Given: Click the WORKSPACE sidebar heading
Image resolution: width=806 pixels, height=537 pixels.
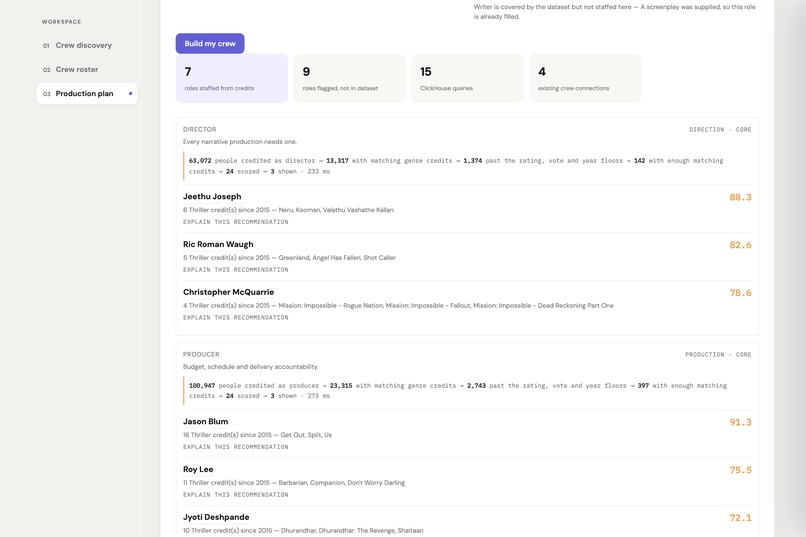Looking at the screenshot, I should pos(61,22).
